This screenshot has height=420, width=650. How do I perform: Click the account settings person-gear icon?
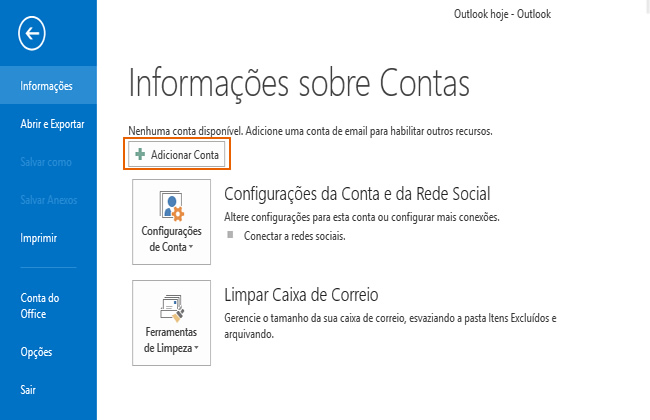(x=171, y=206)
